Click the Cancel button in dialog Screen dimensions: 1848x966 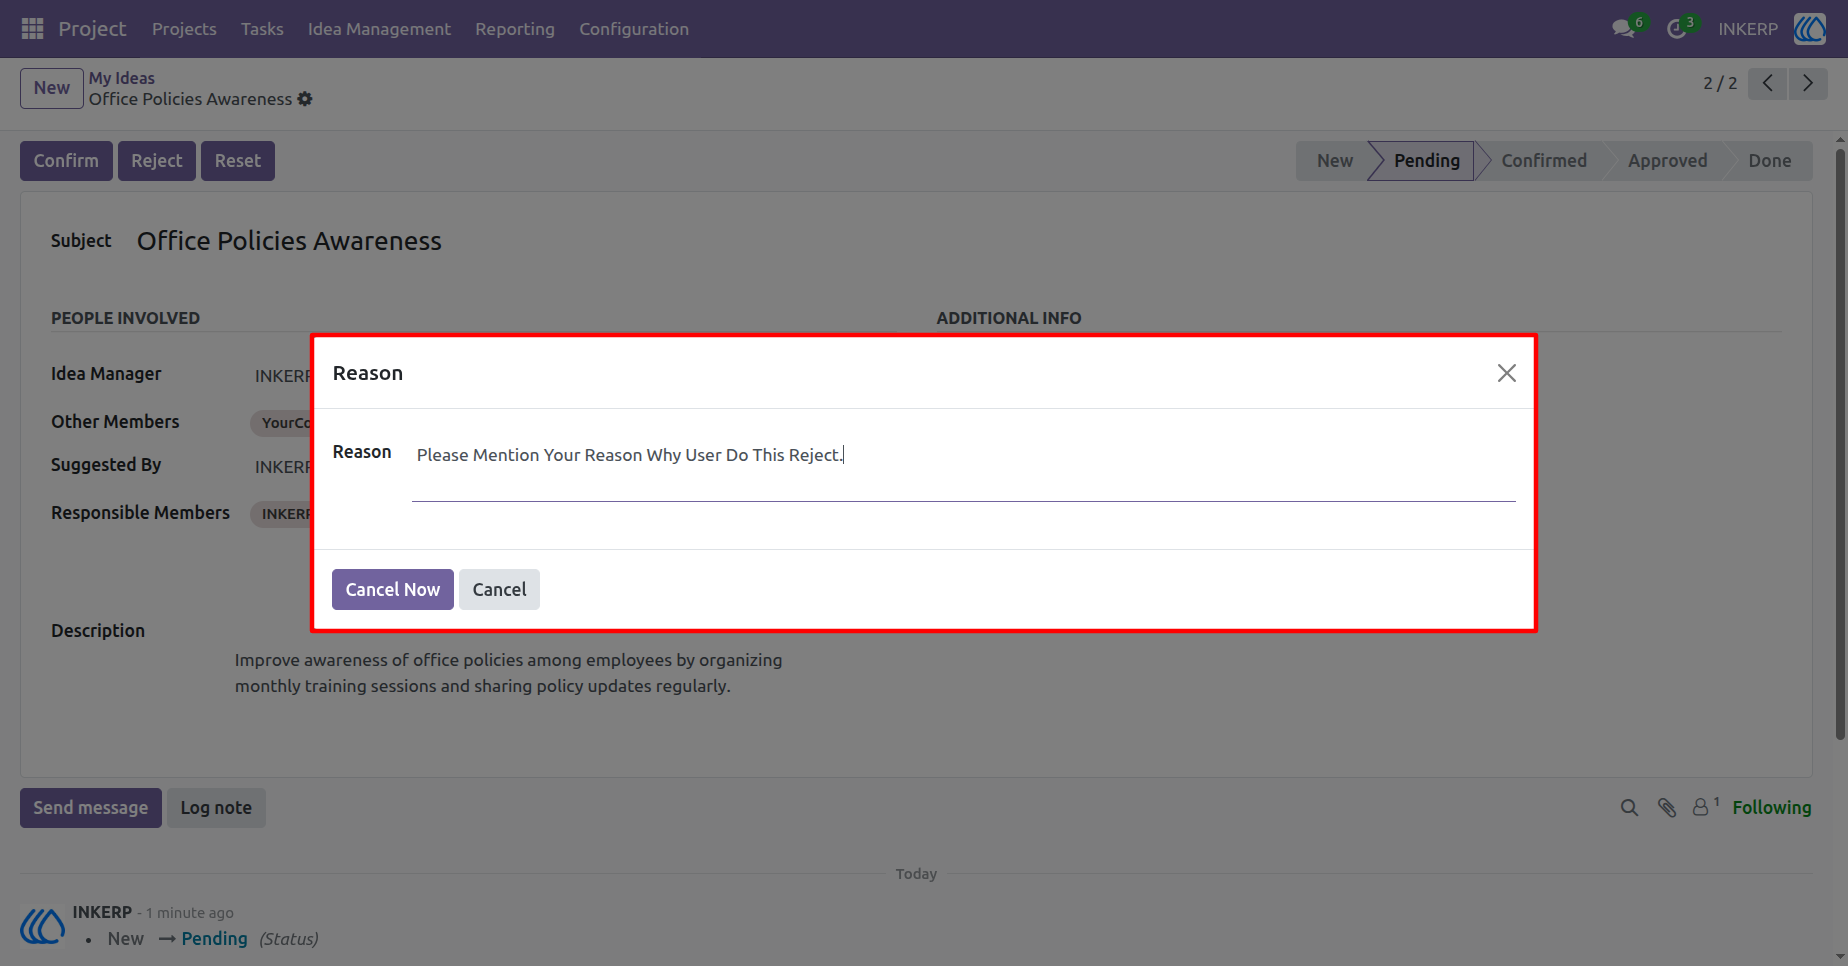tap(499, 590)
